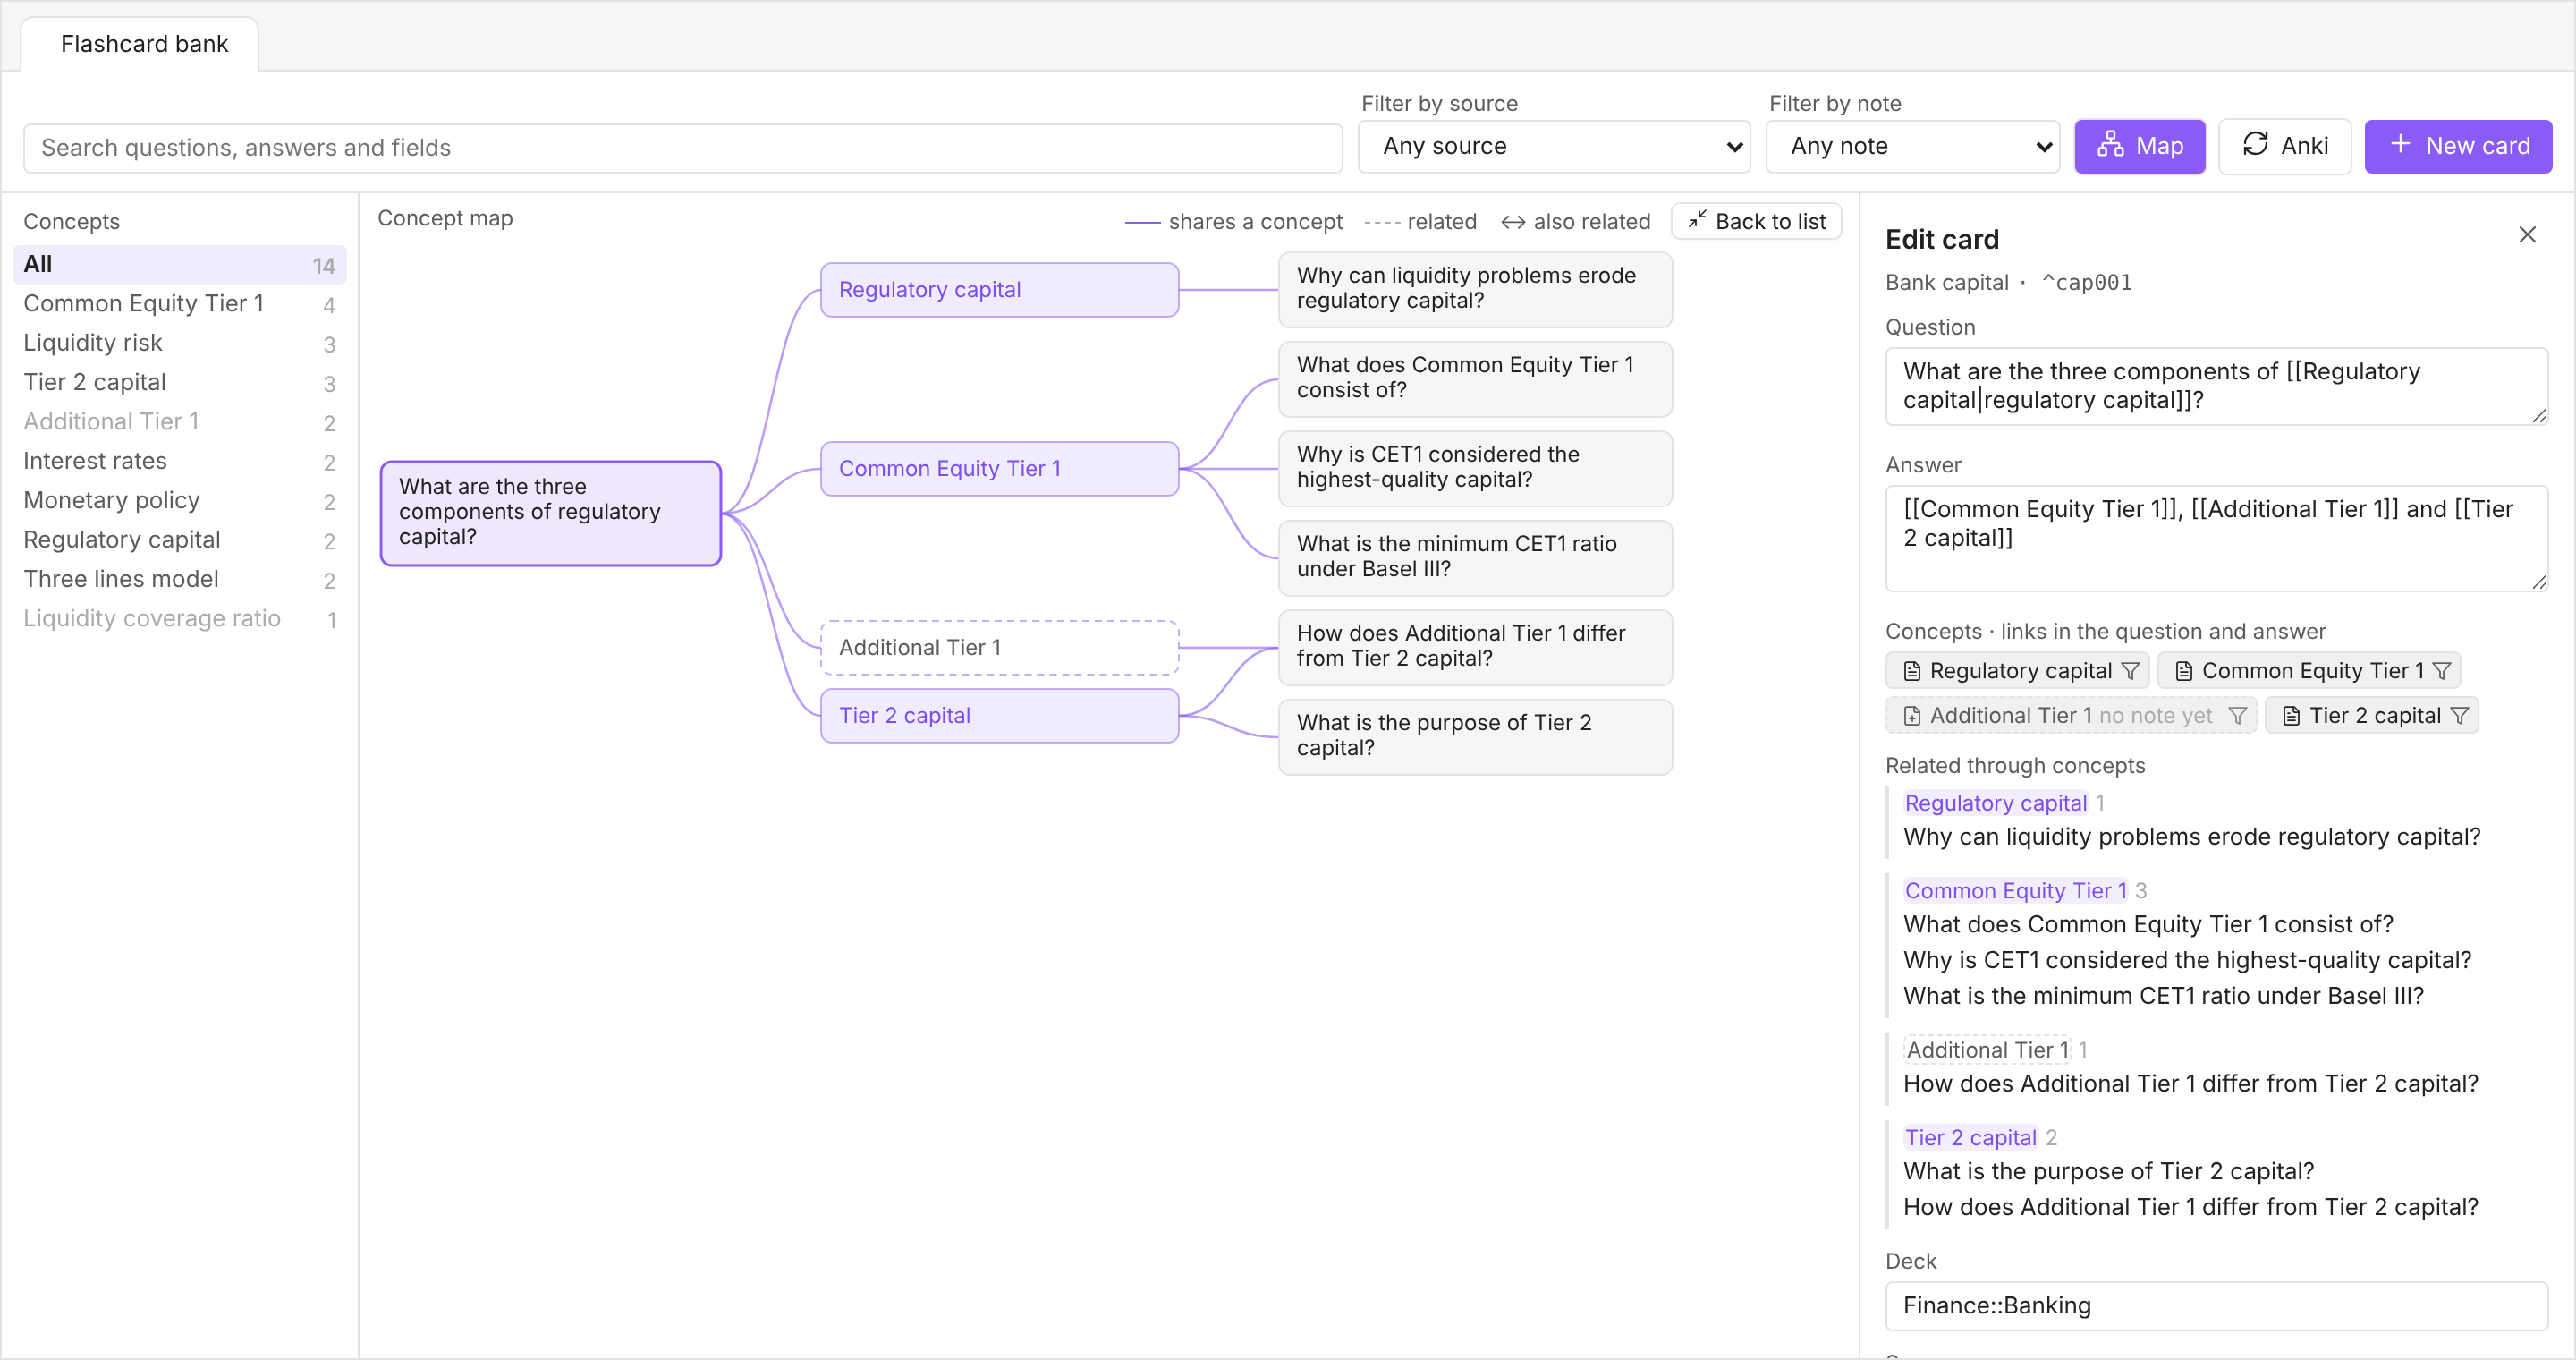
Task: Filter by Common Equity Tier 1 funnel icon
Action: (2442, 671)
